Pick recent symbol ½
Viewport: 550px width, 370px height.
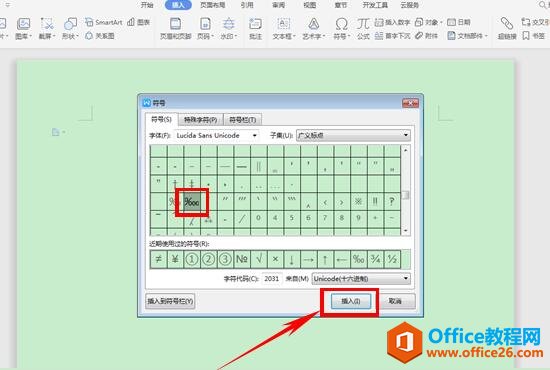point(392,260)
